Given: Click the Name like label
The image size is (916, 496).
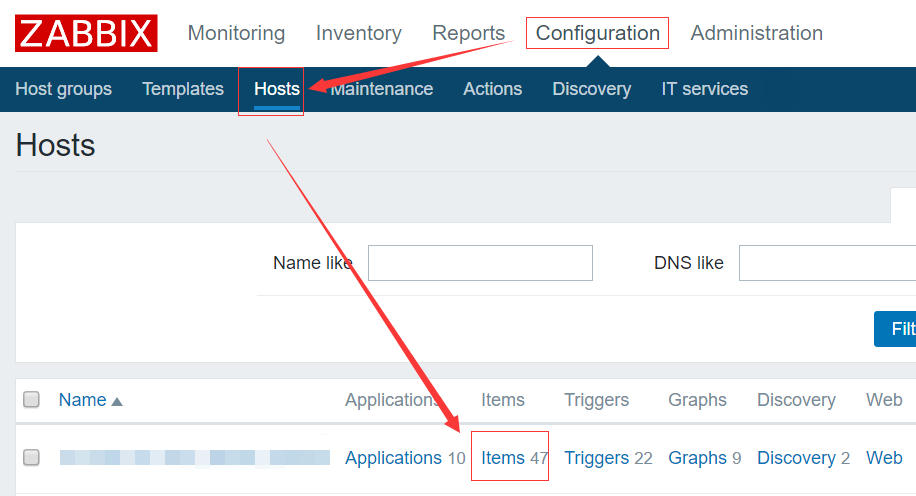Looking at the screenshot, I should tap(313, 263).
